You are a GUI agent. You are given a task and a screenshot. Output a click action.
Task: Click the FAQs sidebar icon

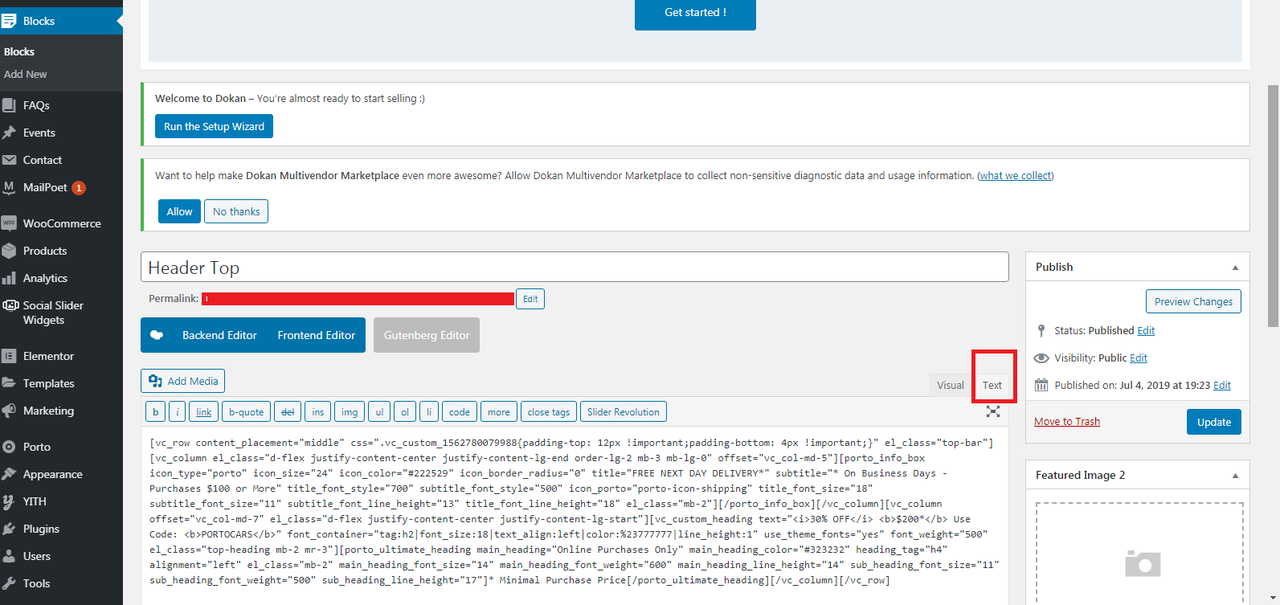point(9,105)
